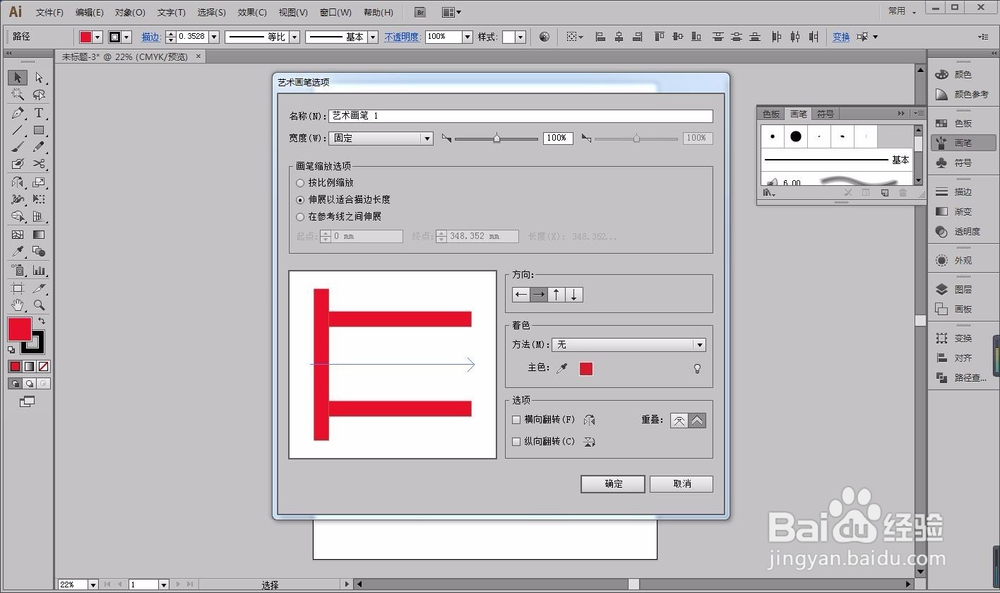The image size is (1000, 593).
Task: Select the Artboard tool
Action: pos(17,288)
